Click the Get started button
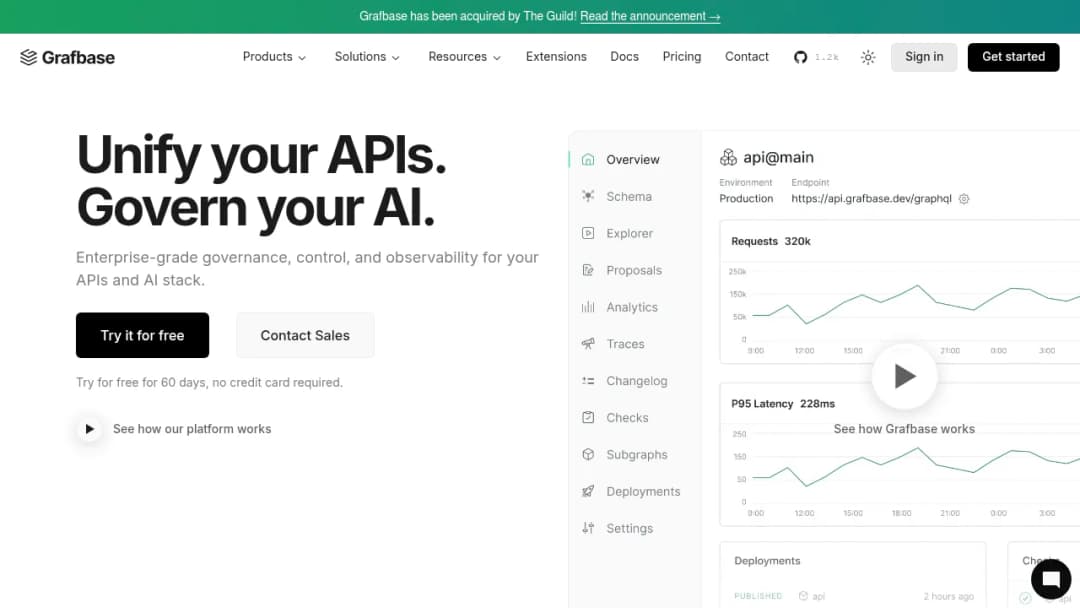This screenshot has height=608, width=1080. [1013, 57]
